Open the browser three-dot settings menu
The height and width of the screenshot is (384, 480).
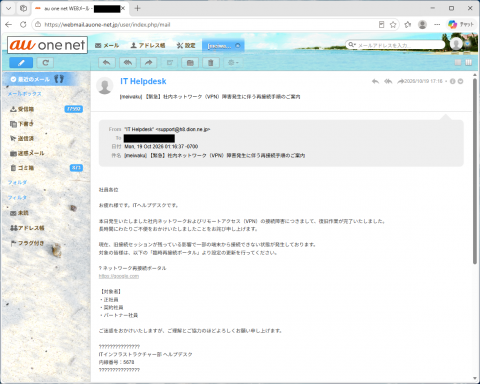coord(437,24)
